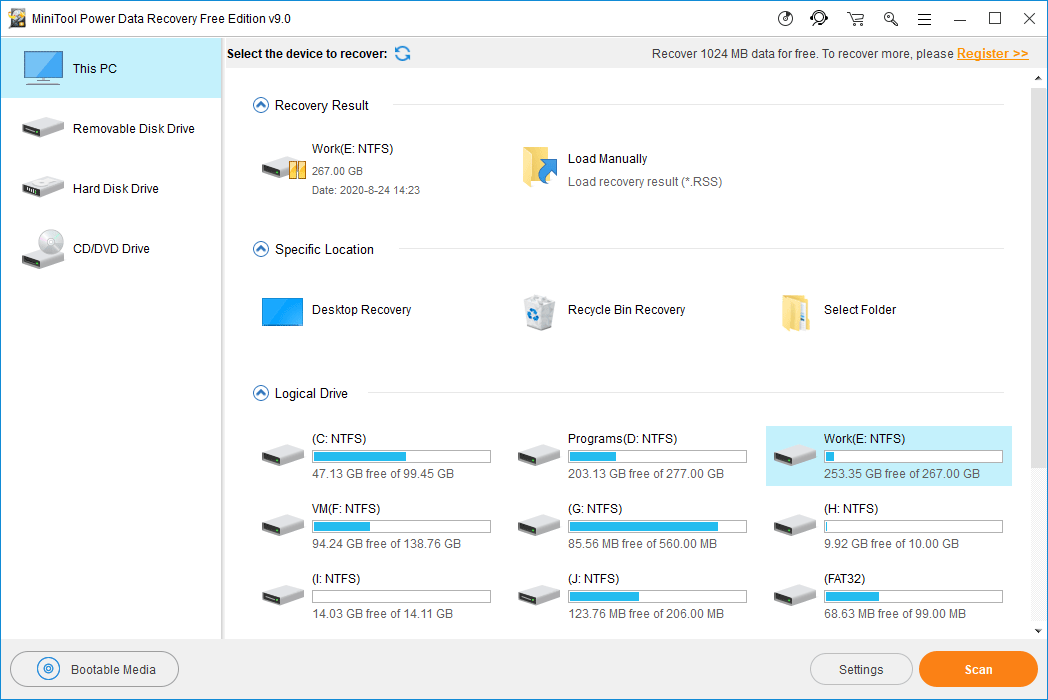Image resolution: width=1048 pixels, height=700 pixels.
Task: Click the disc icon in title bar
Action: pos(785,19)
